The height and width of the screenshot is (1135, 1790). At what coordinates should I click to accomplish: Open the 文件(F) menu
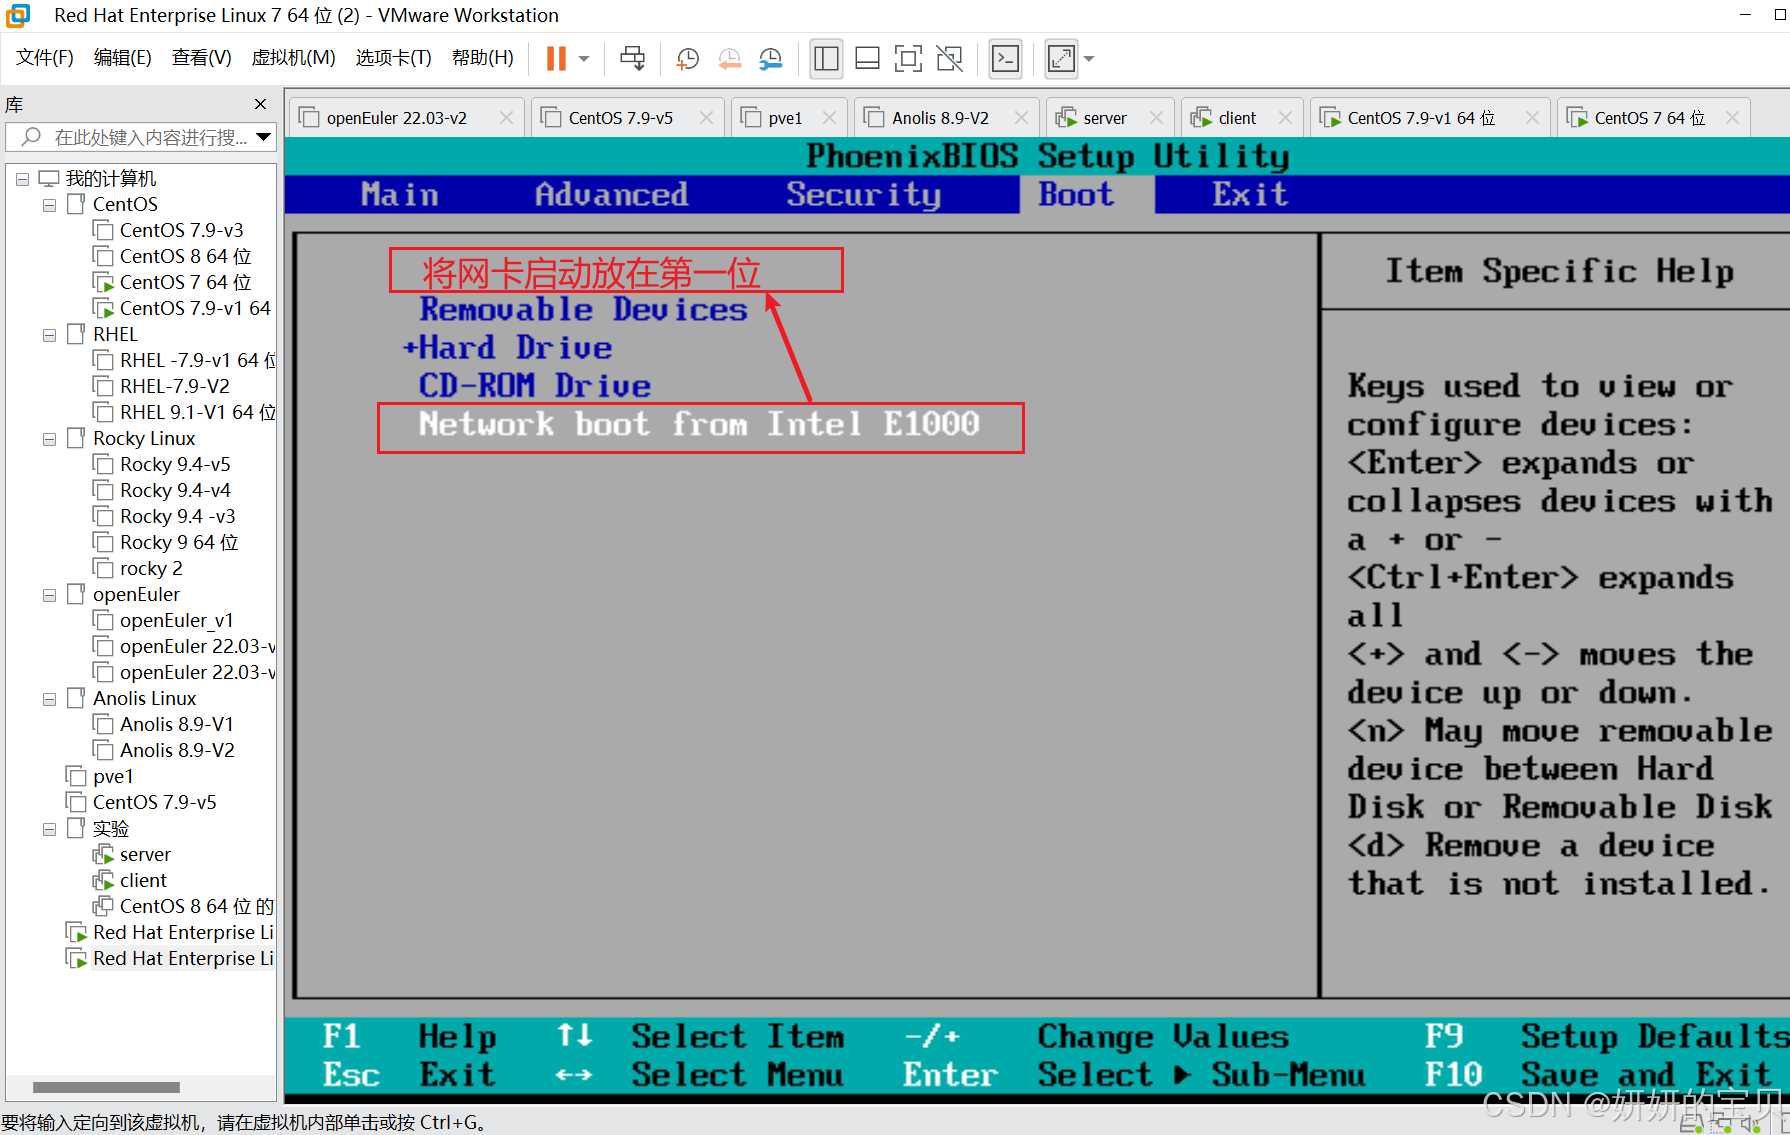pyautogui.click(x=45, y=58)
